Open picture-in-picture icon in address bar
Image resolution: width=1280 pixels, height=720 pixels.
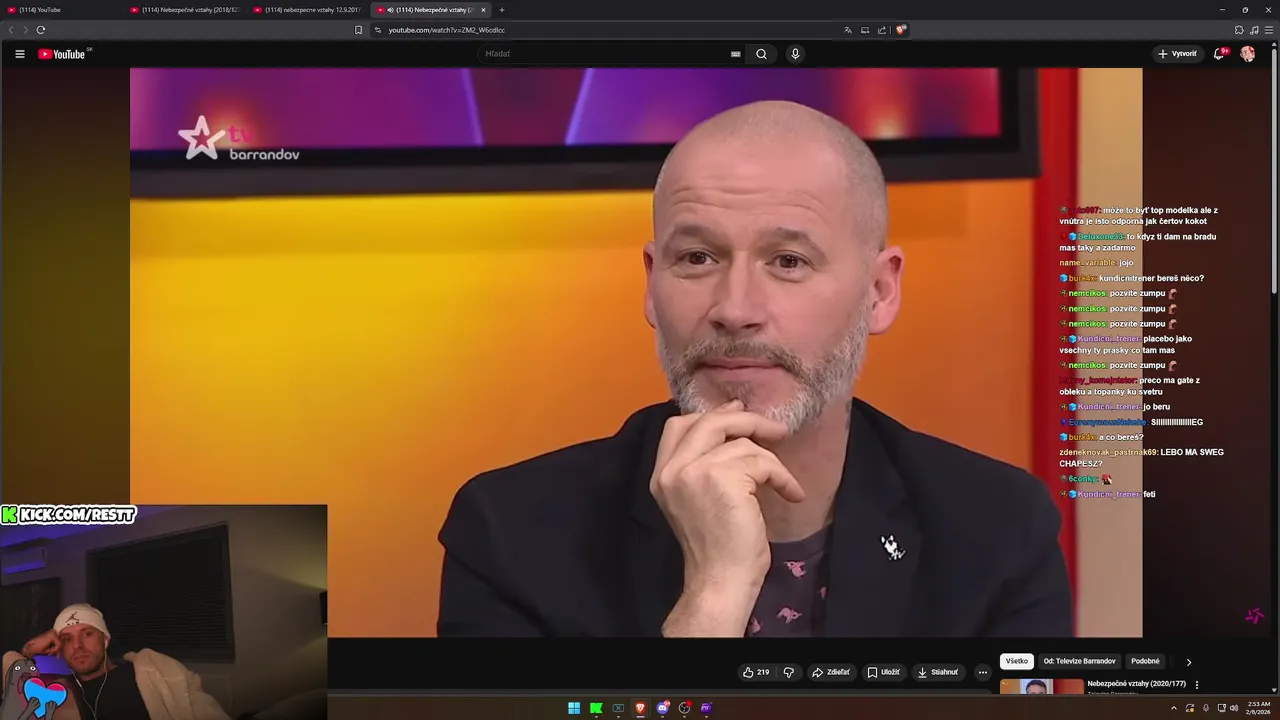point(865,30)
